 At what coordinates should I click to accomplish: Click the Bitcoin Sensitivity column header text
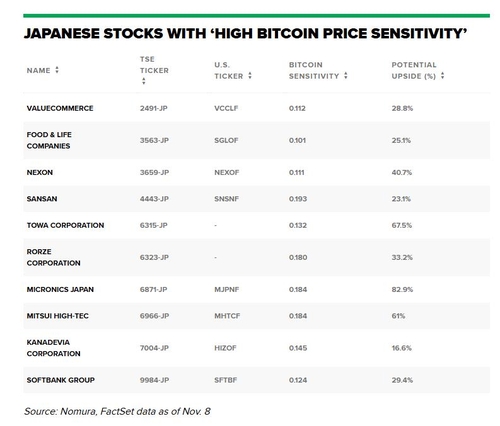pos(314,70)
